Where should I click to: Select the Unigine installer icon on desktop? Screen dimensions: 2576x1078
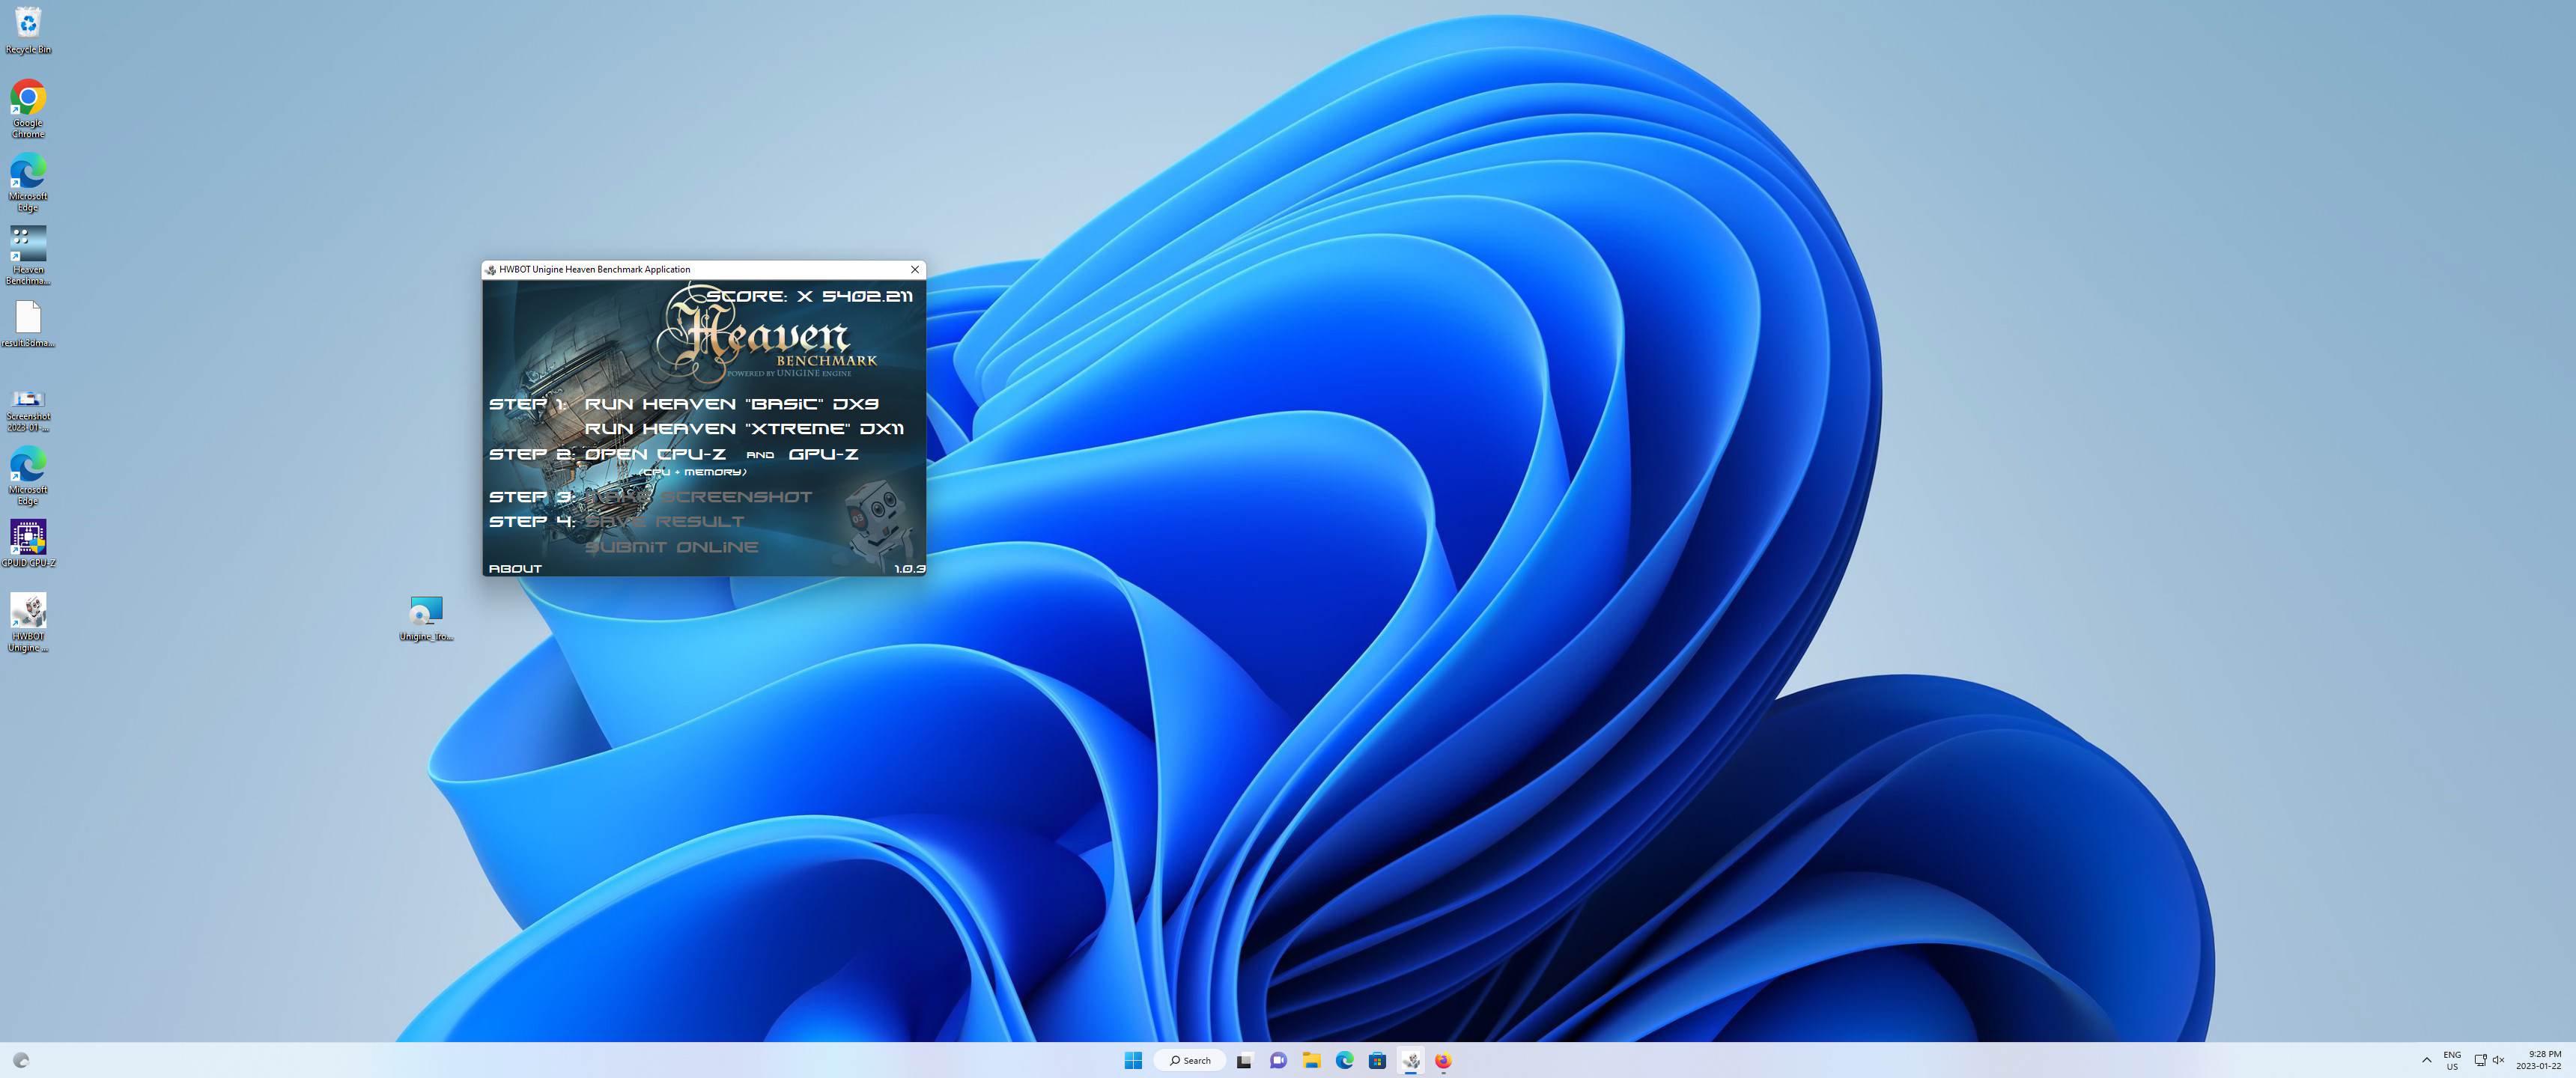tap(426, 619)
